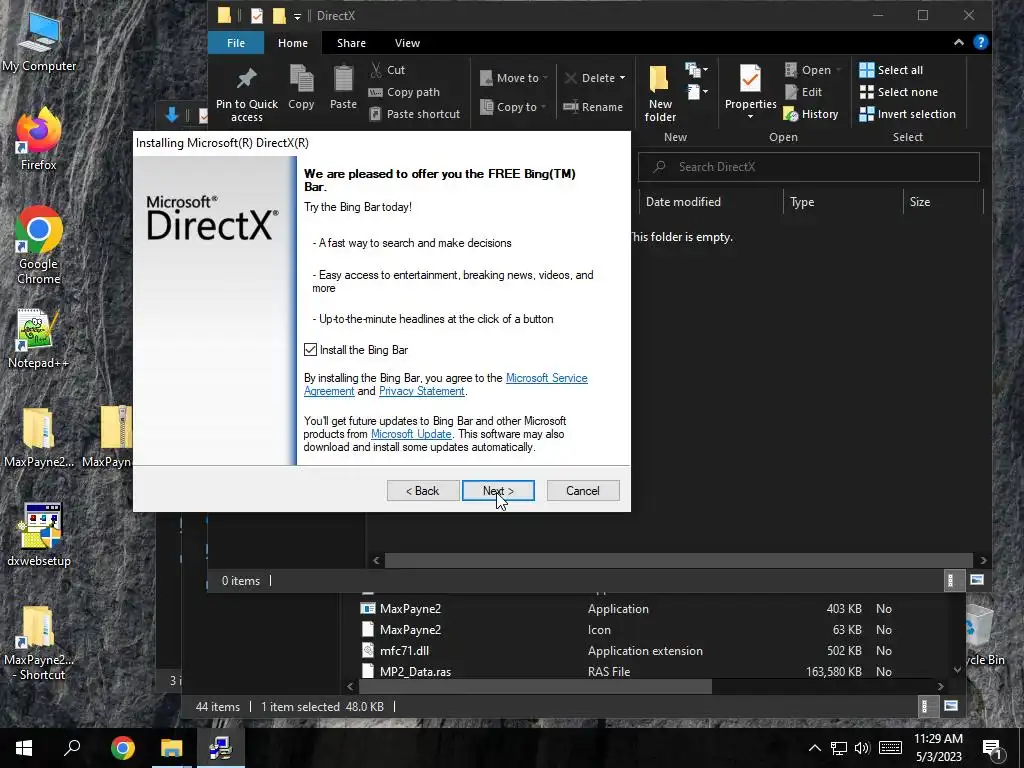Click the History button in ribbon
The width and height of the screenshot is (1024, 768).
click(811, 114)
